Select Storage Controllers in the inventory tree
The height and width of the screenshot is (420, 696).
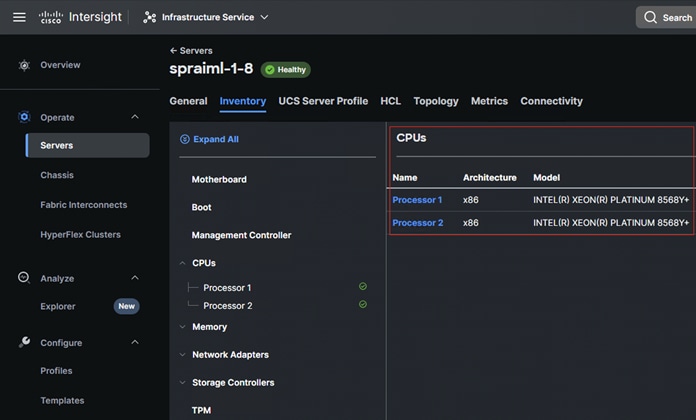pos(233,383)
